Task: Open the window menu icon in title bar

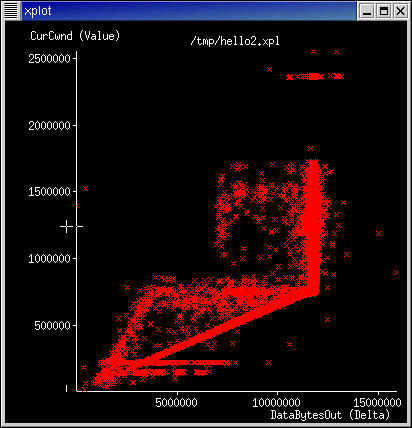Action: pyautogui.click(x=11, y=11)
